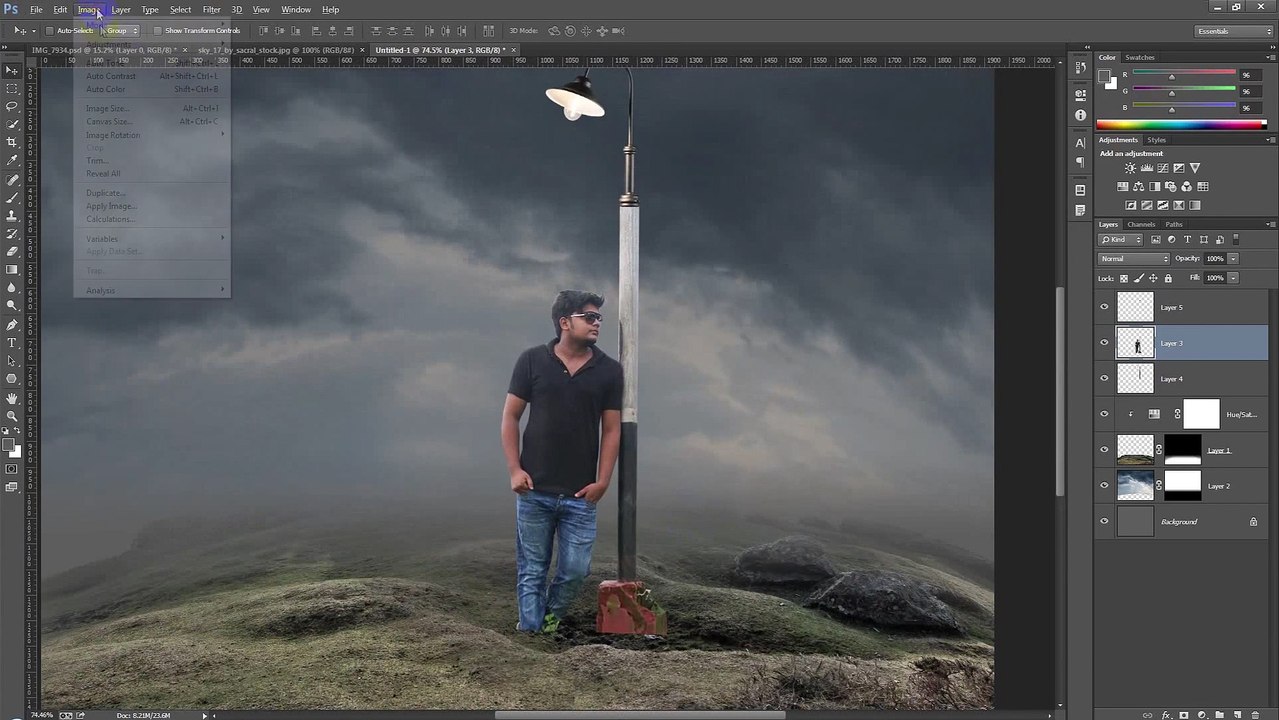Hide the Hue/Saturation layer eye

[x=1104, y=414]
